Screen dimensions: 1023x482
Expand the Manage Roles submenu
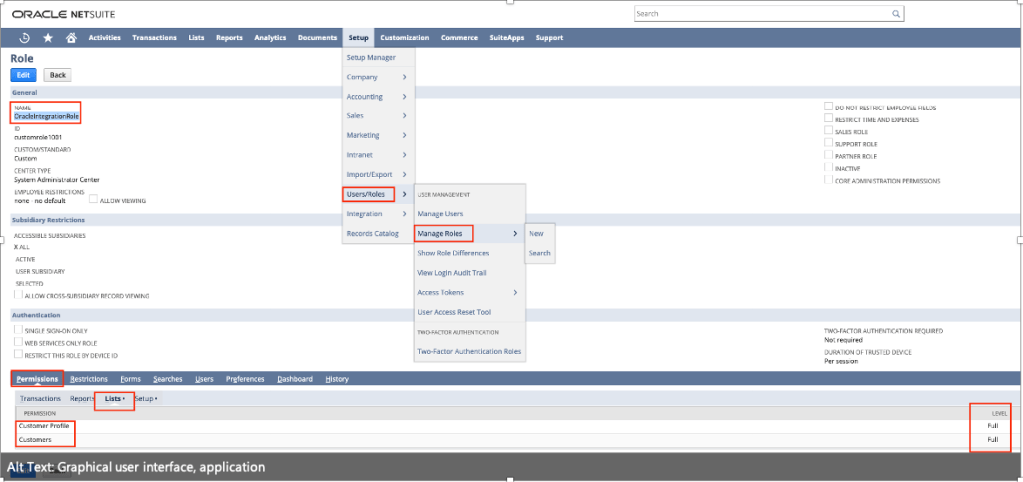point(442,233)
